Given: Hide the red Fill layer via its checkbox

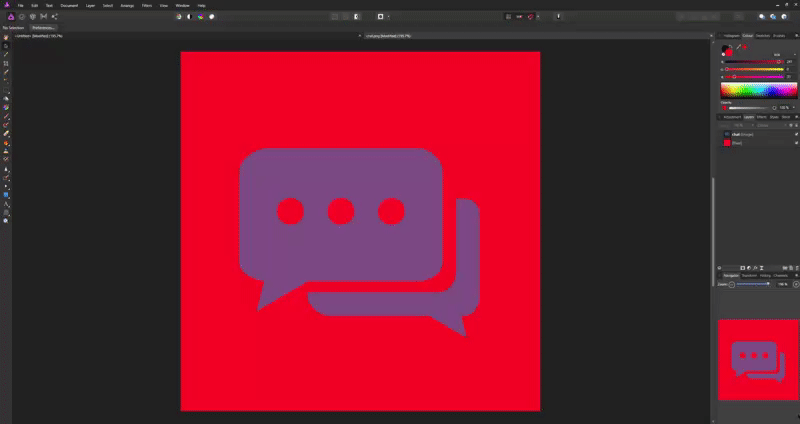Looking at the screenshot, I should (796, 143).
